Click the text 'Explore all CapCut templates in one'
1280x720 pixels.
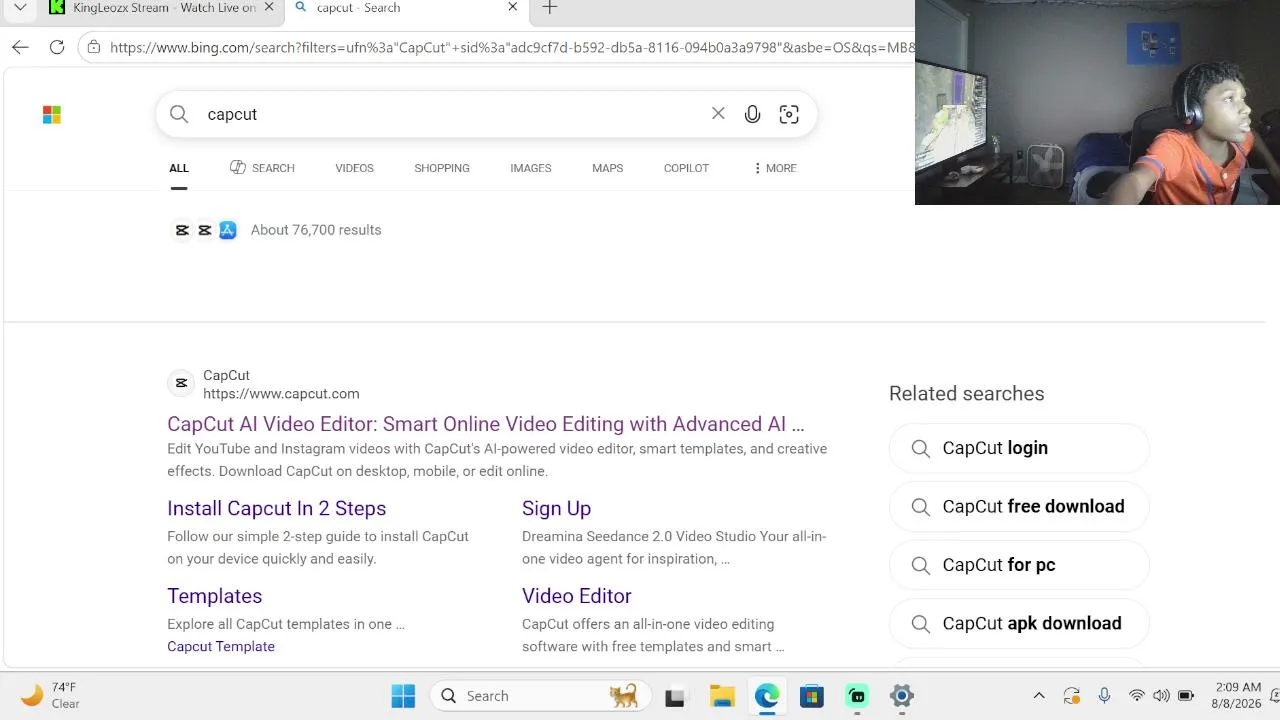[286, 624]
